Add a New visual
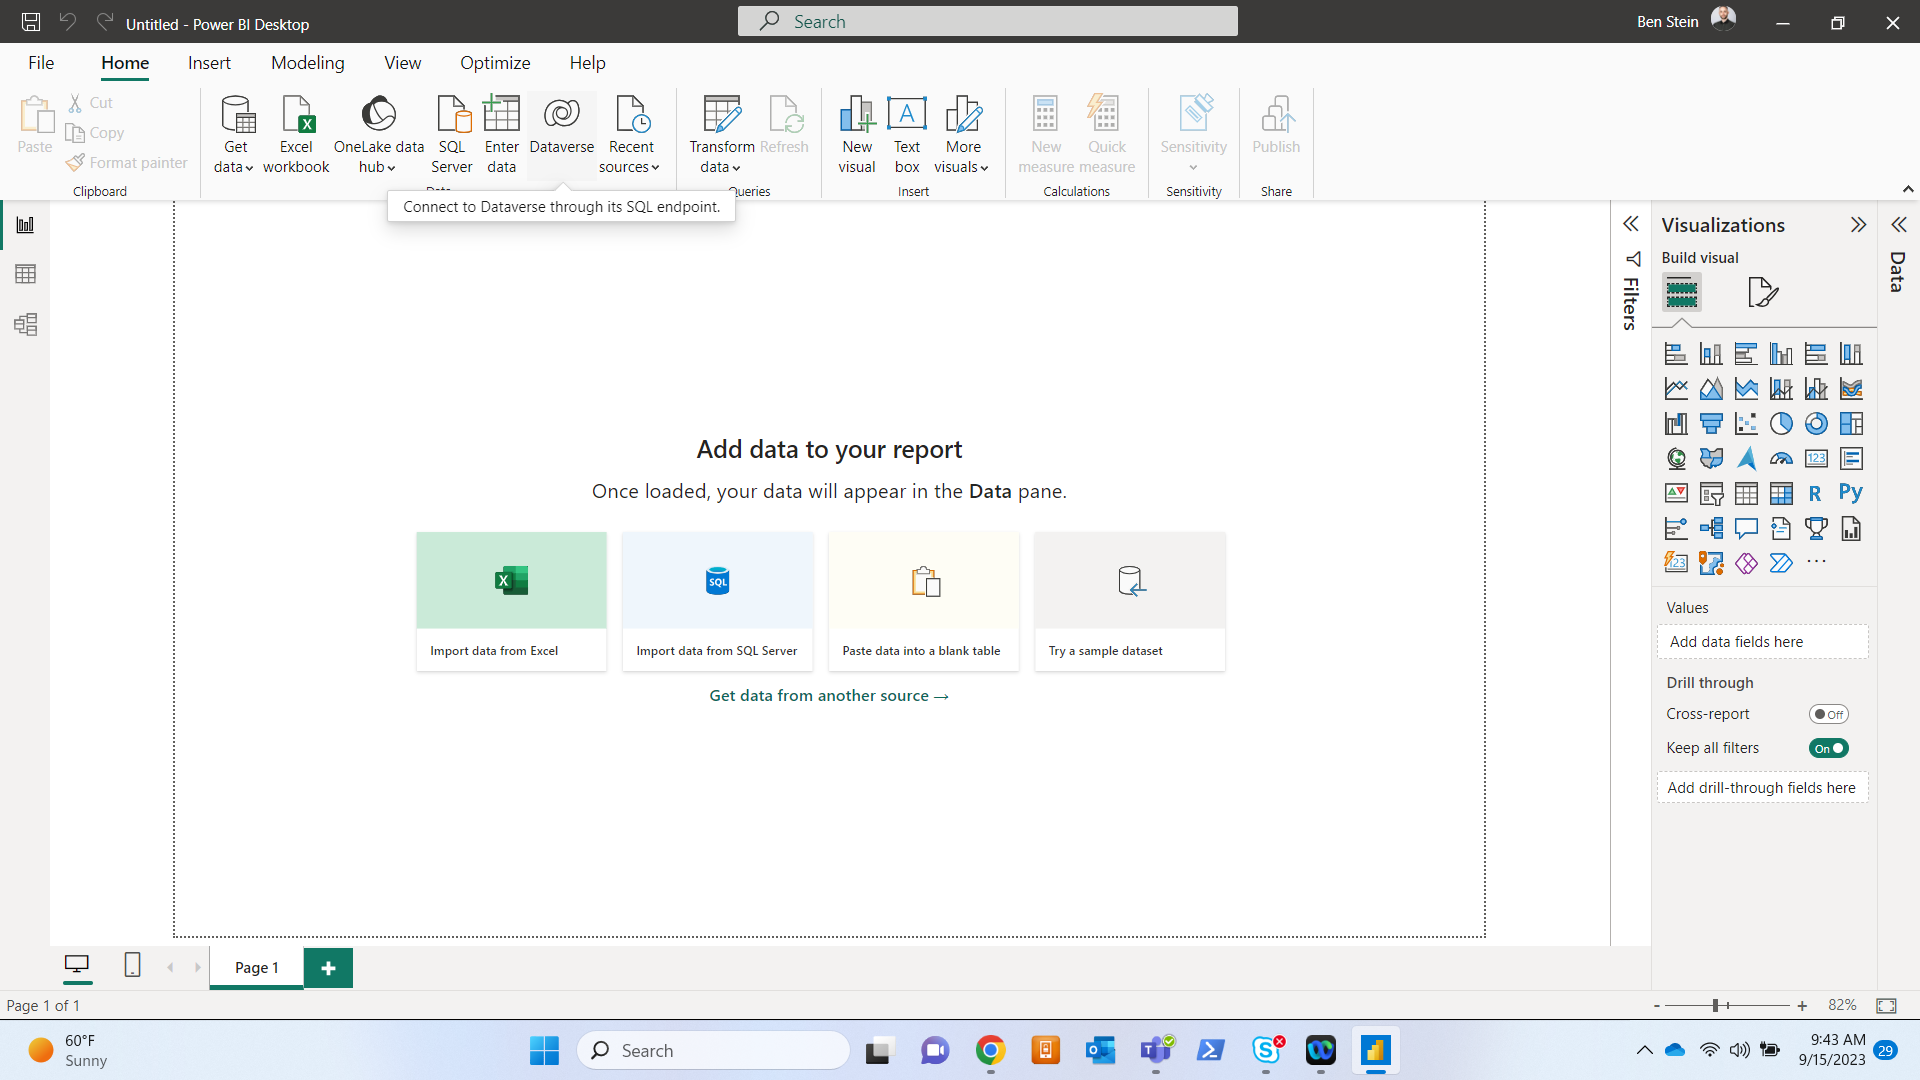This screenshot has height=1080, width=1920. pyautogui.click(x=857, y=134)
